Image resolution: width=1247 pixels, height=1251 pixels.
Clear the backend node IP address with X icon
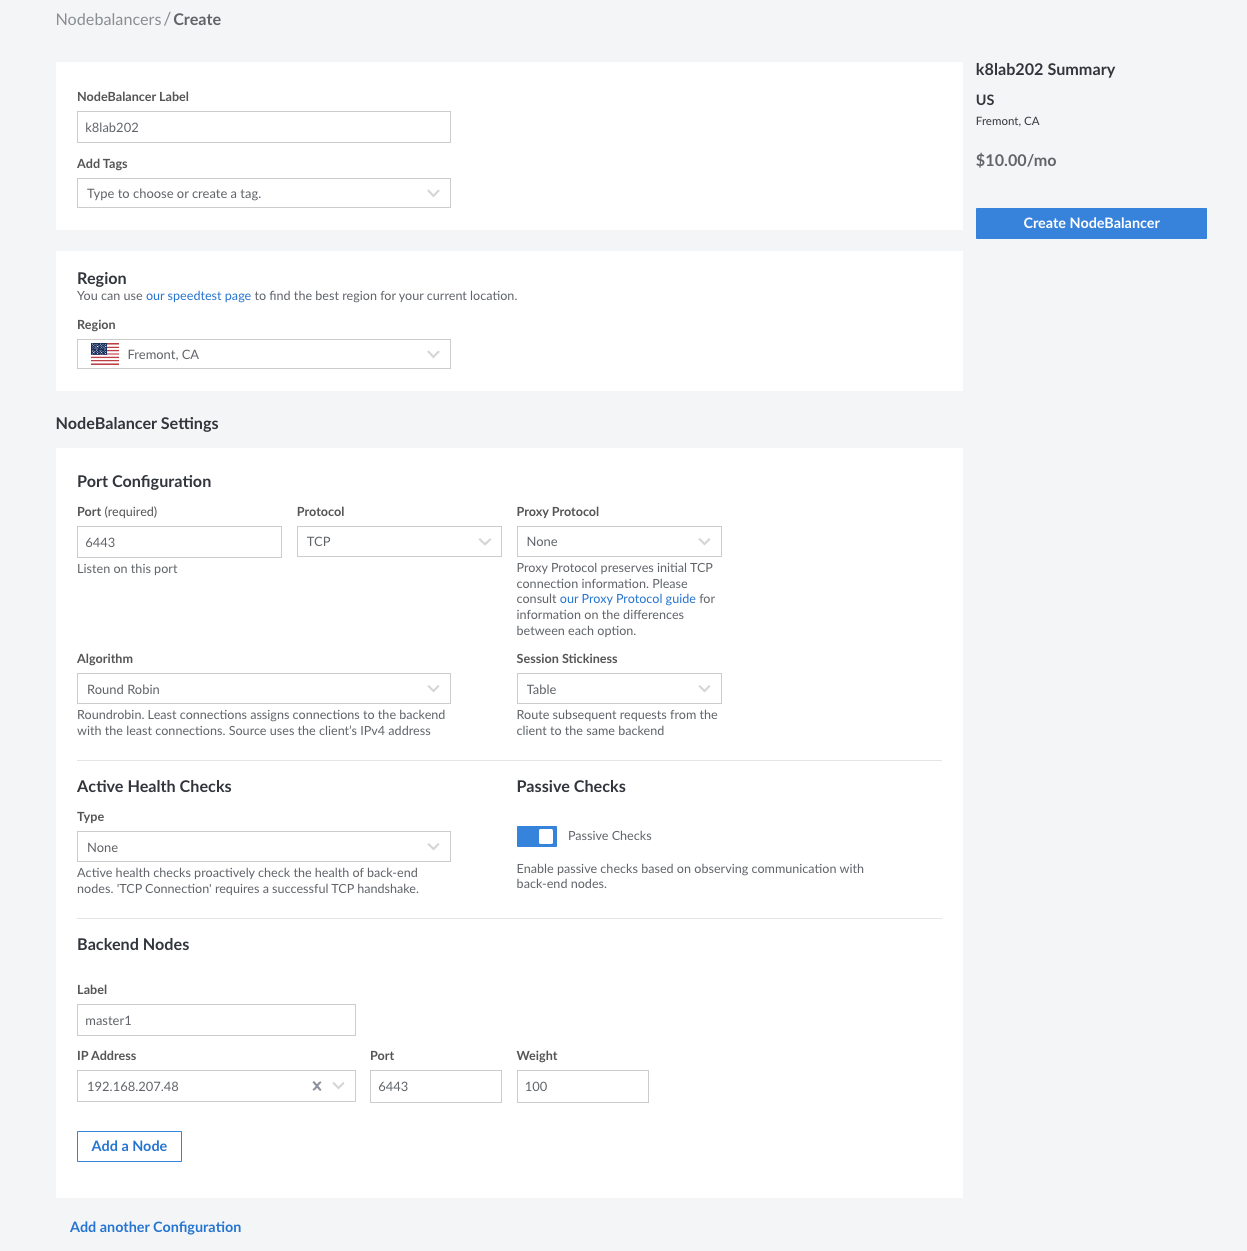(317, 1086)
